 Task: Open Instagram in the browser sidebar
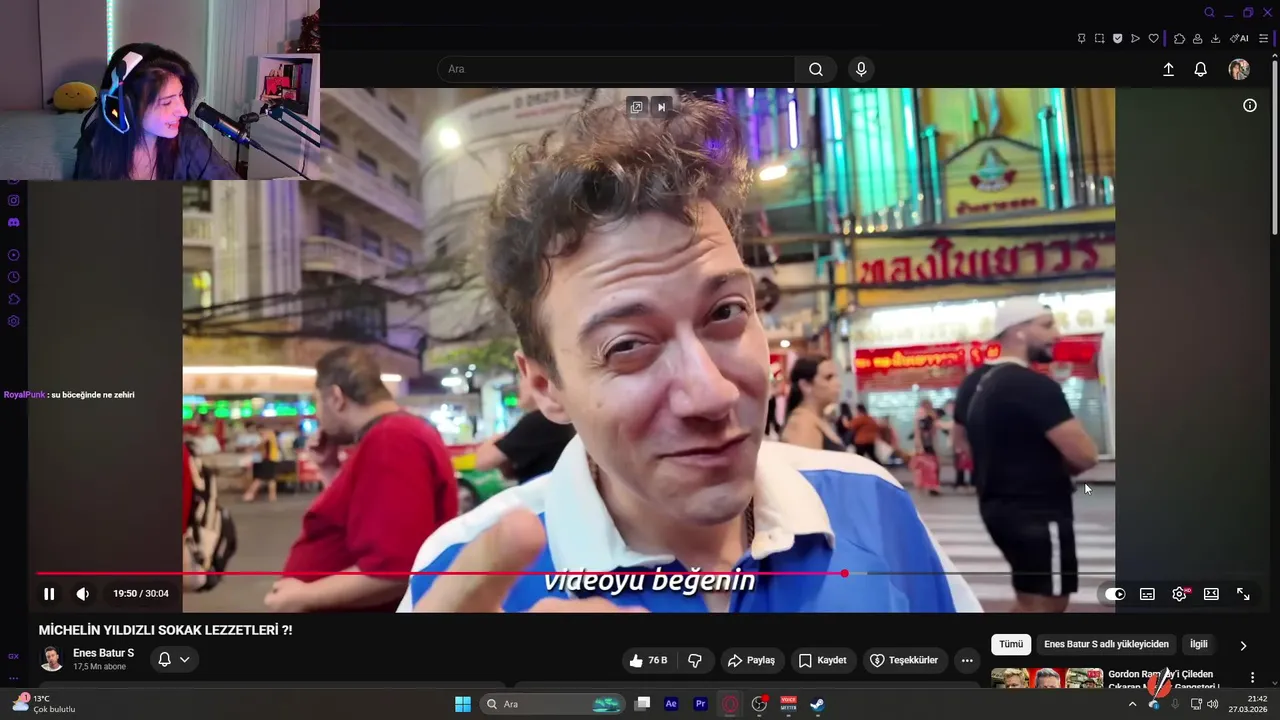[14, 200]
